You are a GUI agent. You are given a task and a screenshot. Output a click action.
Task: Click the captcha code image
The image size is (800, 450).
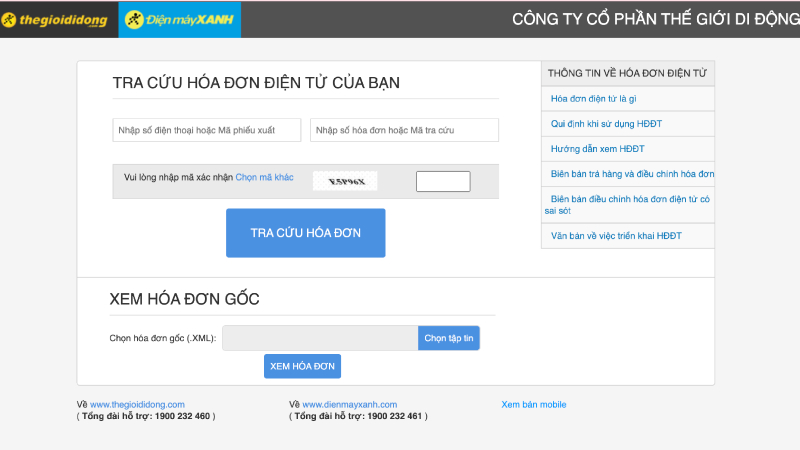coord(345,181)
